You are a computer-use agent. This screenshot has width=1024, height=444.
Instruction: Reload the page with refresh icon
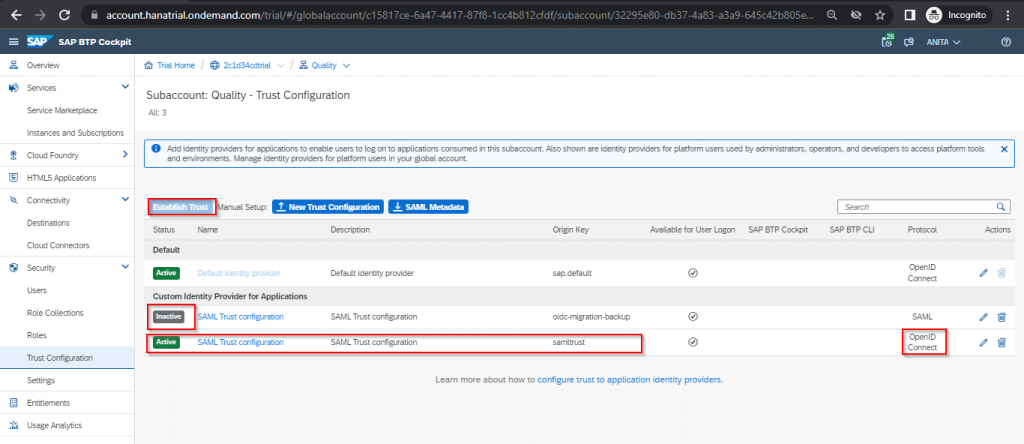64,14
